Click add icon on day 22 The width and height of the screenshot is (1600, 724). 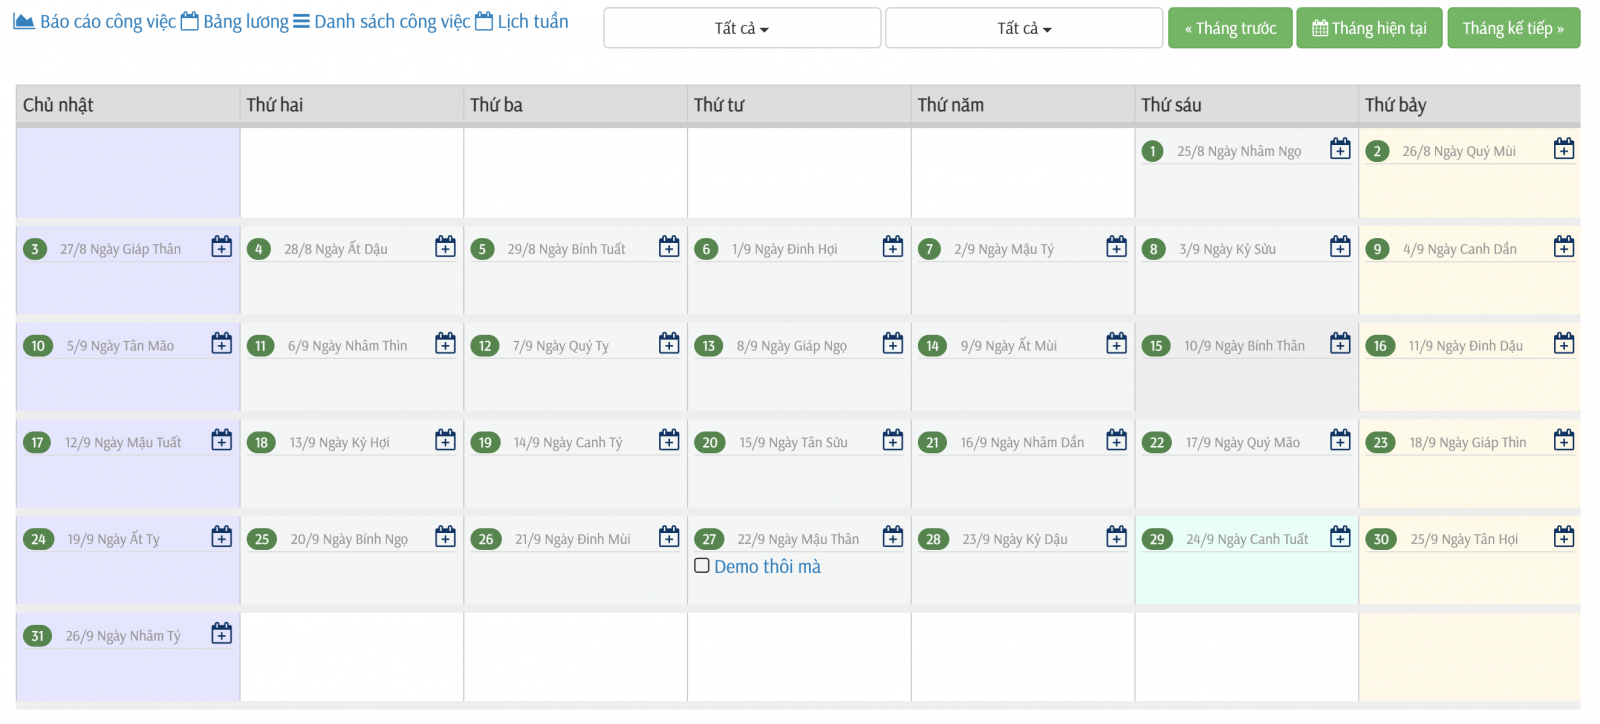coord(1340,440)
